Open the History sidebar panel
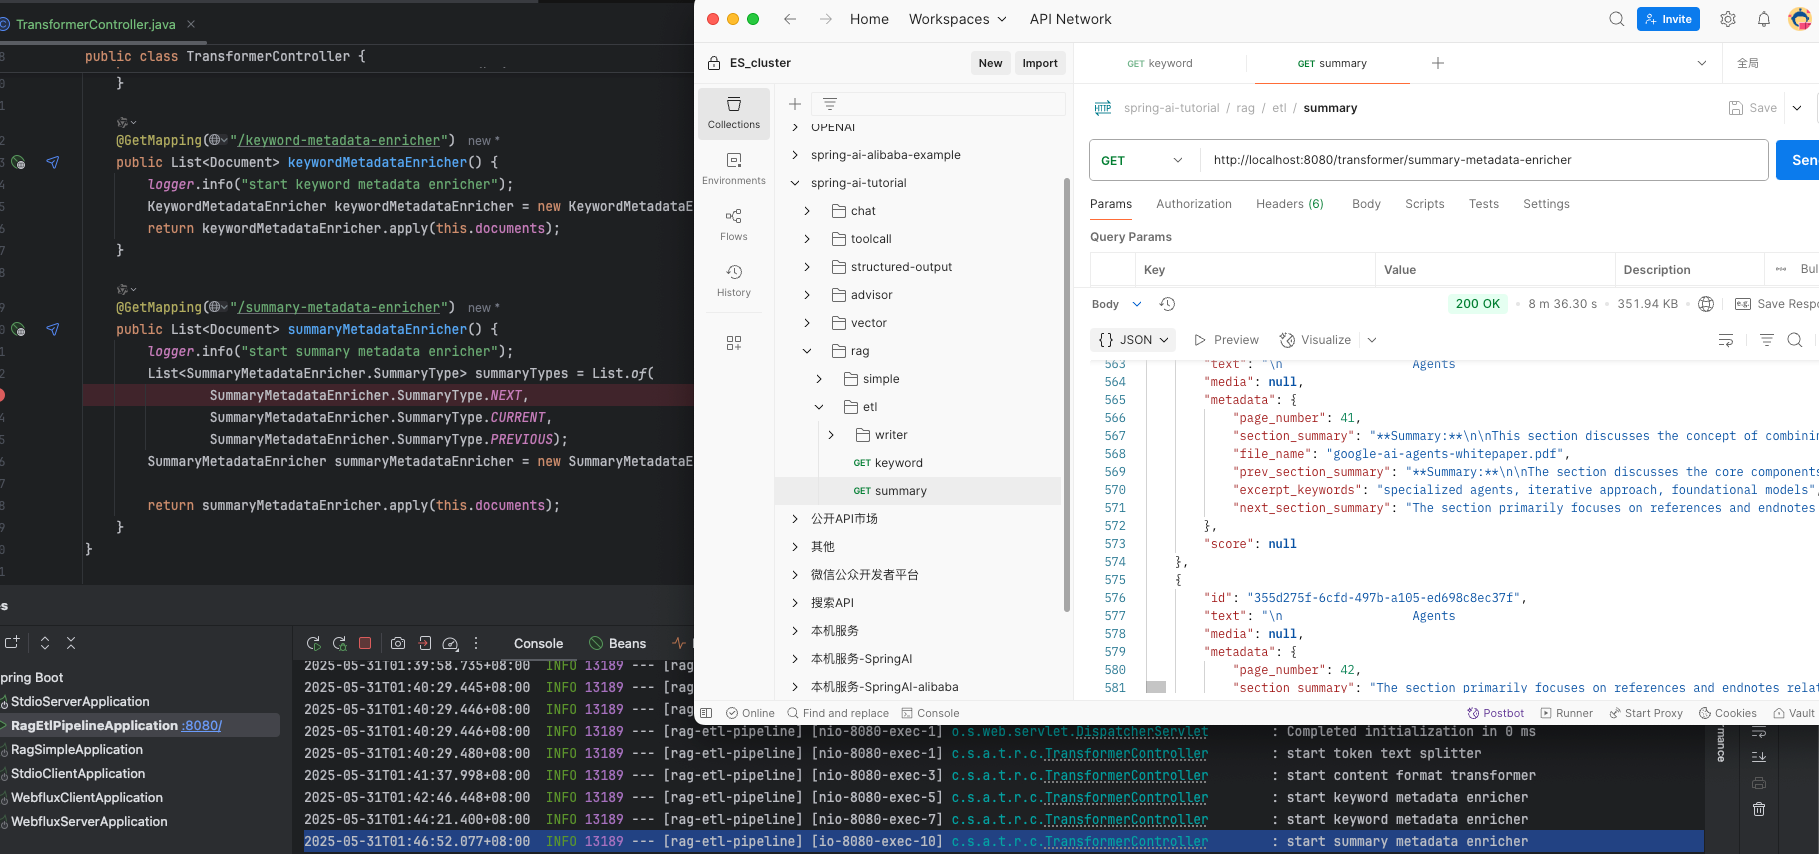The height and width of the screenshot is (854, 1819). [x=734, y=281]
